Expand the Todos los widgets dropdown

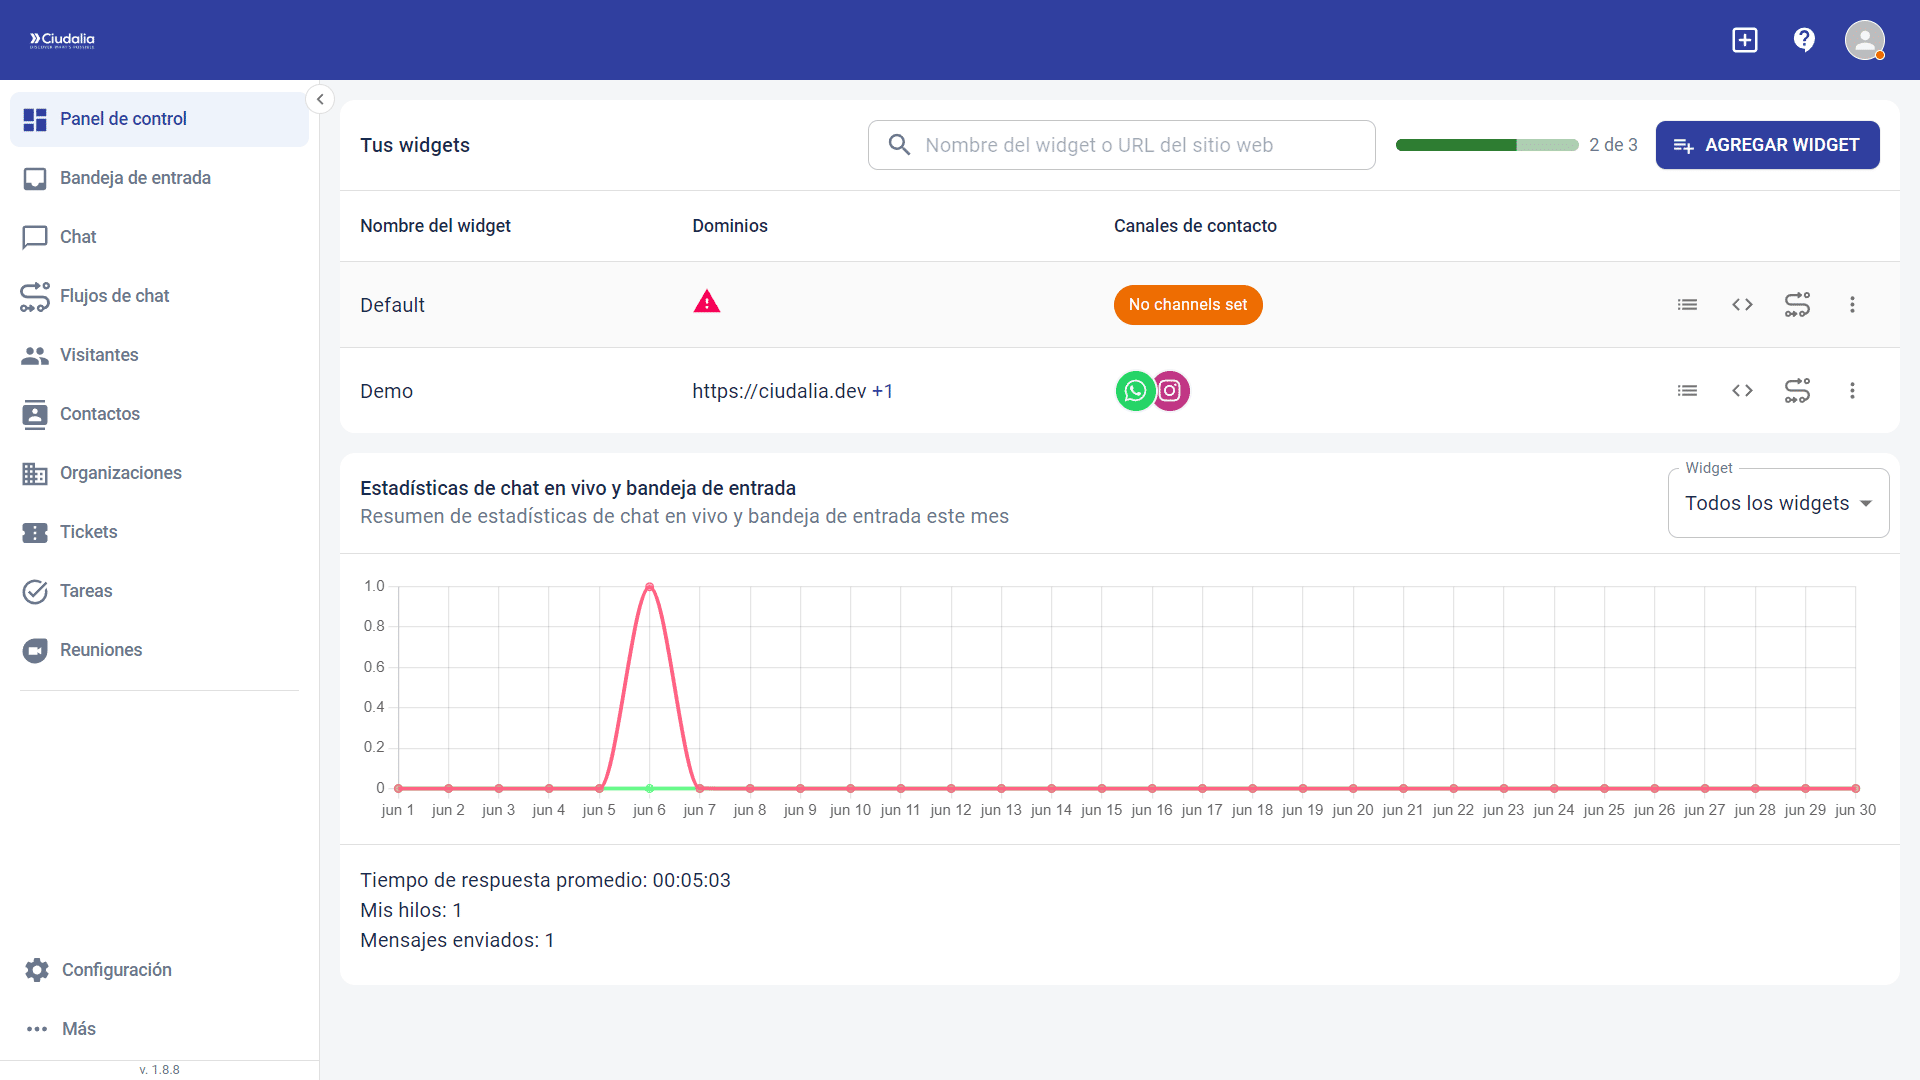point(1778,503)
